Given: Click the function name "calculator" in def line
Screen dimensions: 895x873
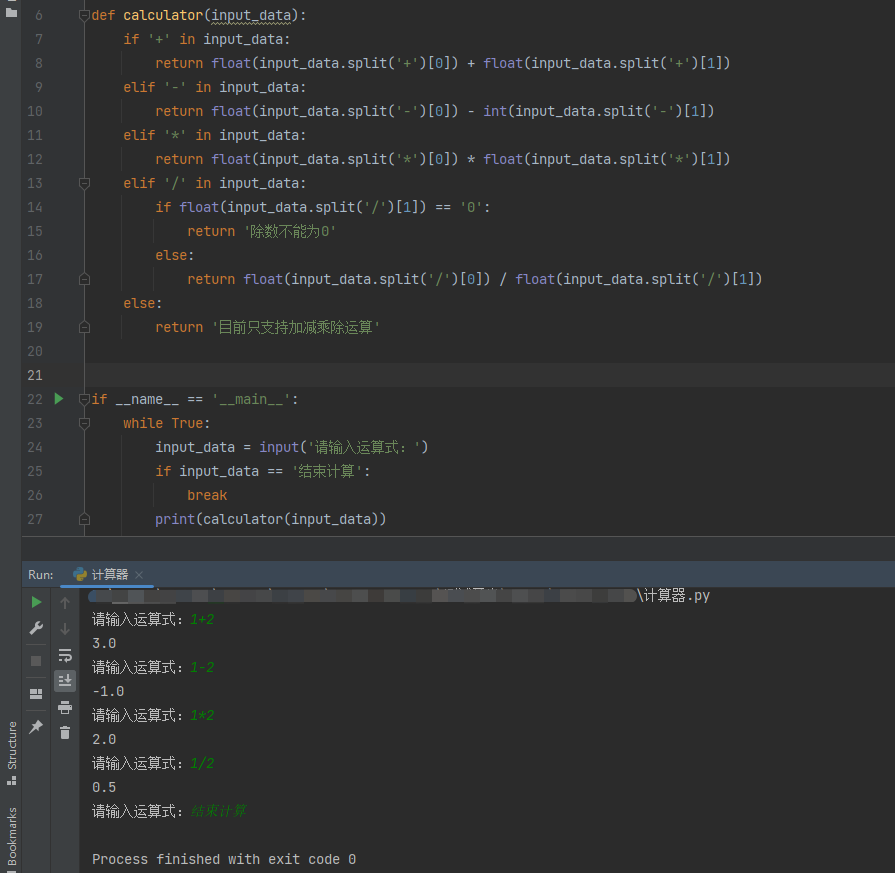Looking at the screenshot, I should click(x=163, y=15).
